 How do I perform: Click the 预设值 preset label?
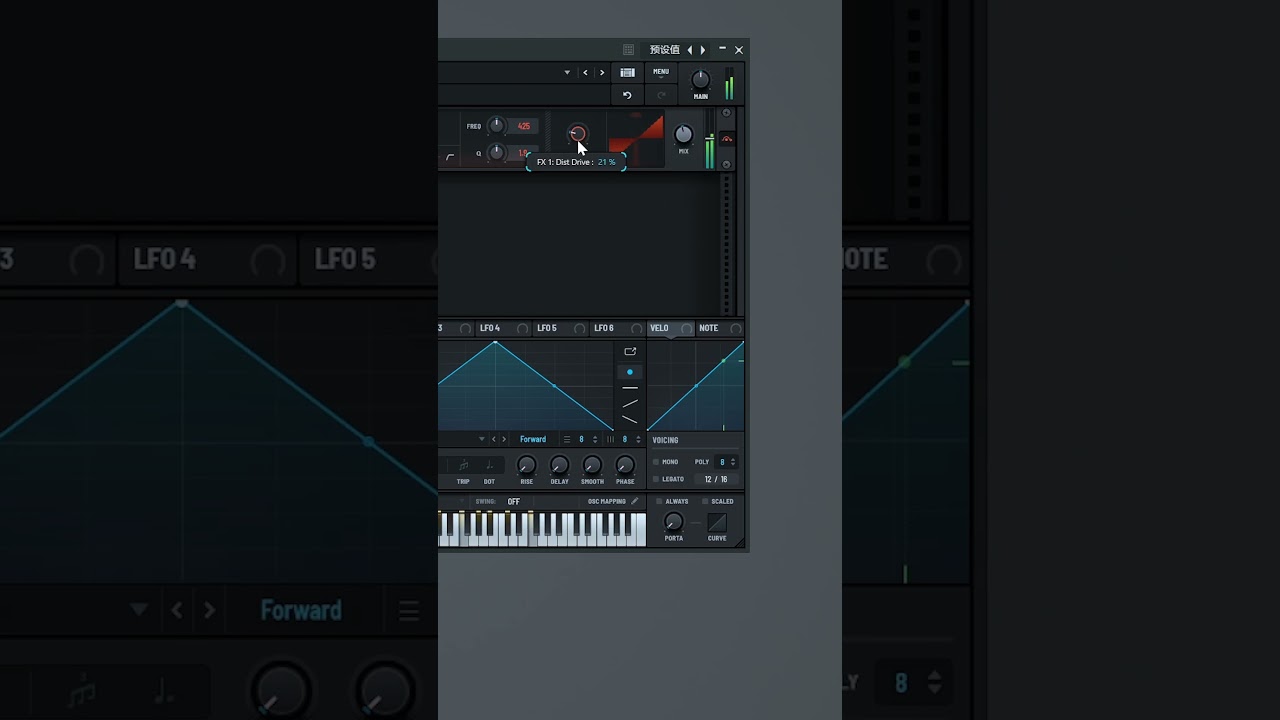(665, 50)
